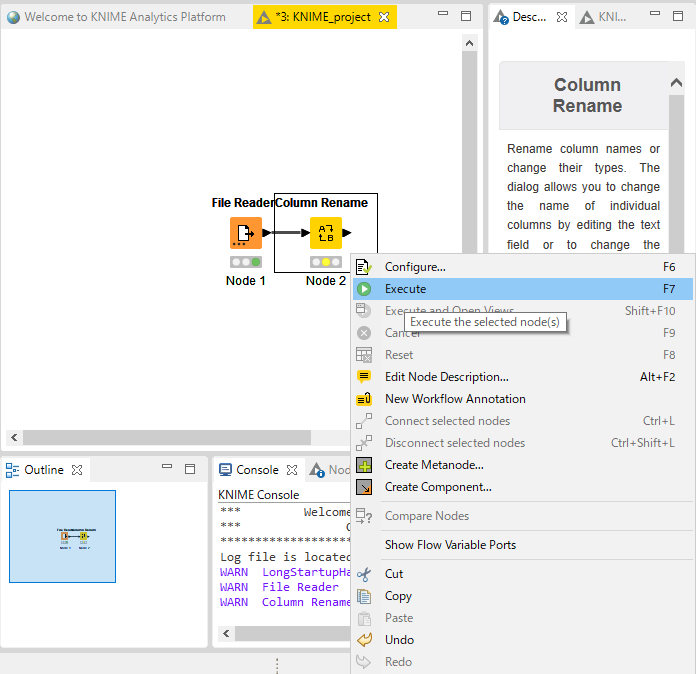Click the green Execute play icon

364,289
